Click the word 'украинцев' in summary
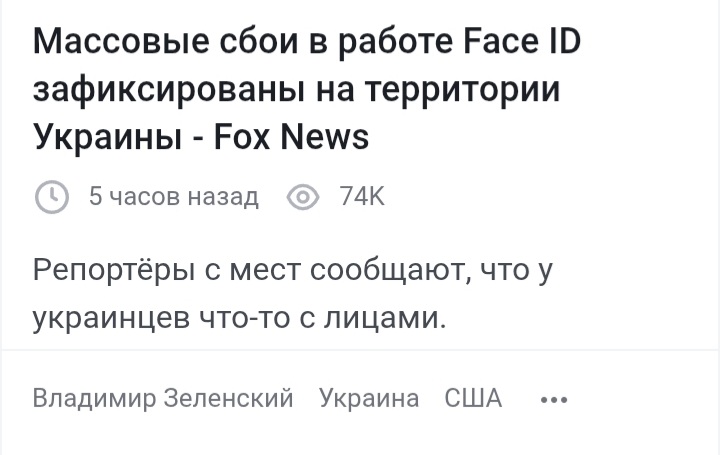This screenshot has width=720, height=455. pyautogui.click(x=111, y=319)
